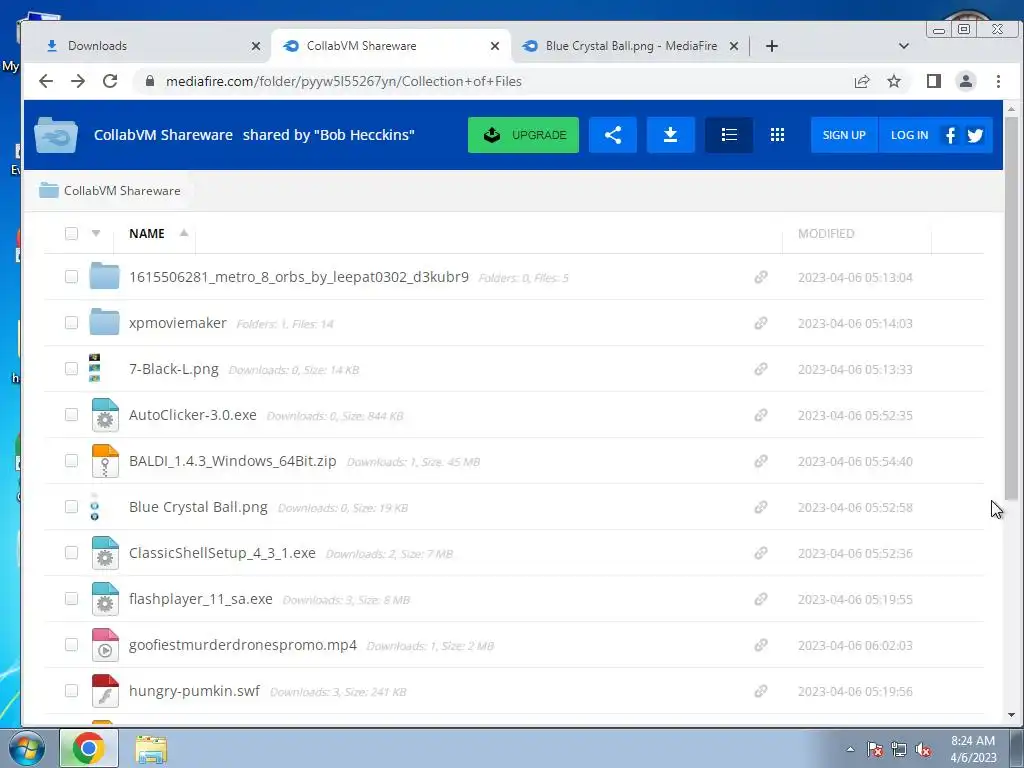Check the box for xpmoviemaker
The width and height of the screenshot is (1024, 768).
[71, 323]
